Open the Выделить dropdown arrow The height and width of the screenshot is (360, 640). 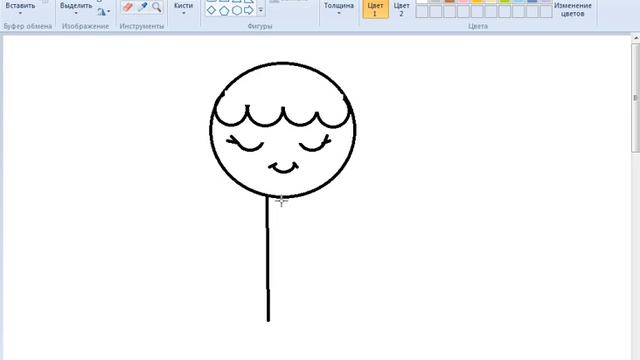click(76, 13)
